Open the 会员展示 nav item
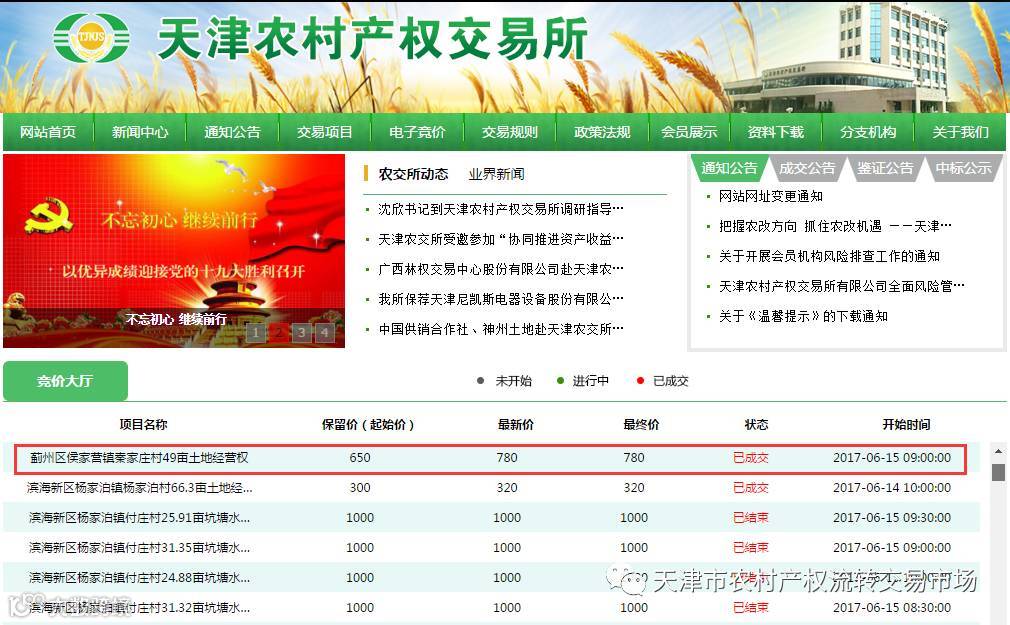This screenshot has width=1010, height=625. (689, 132)
